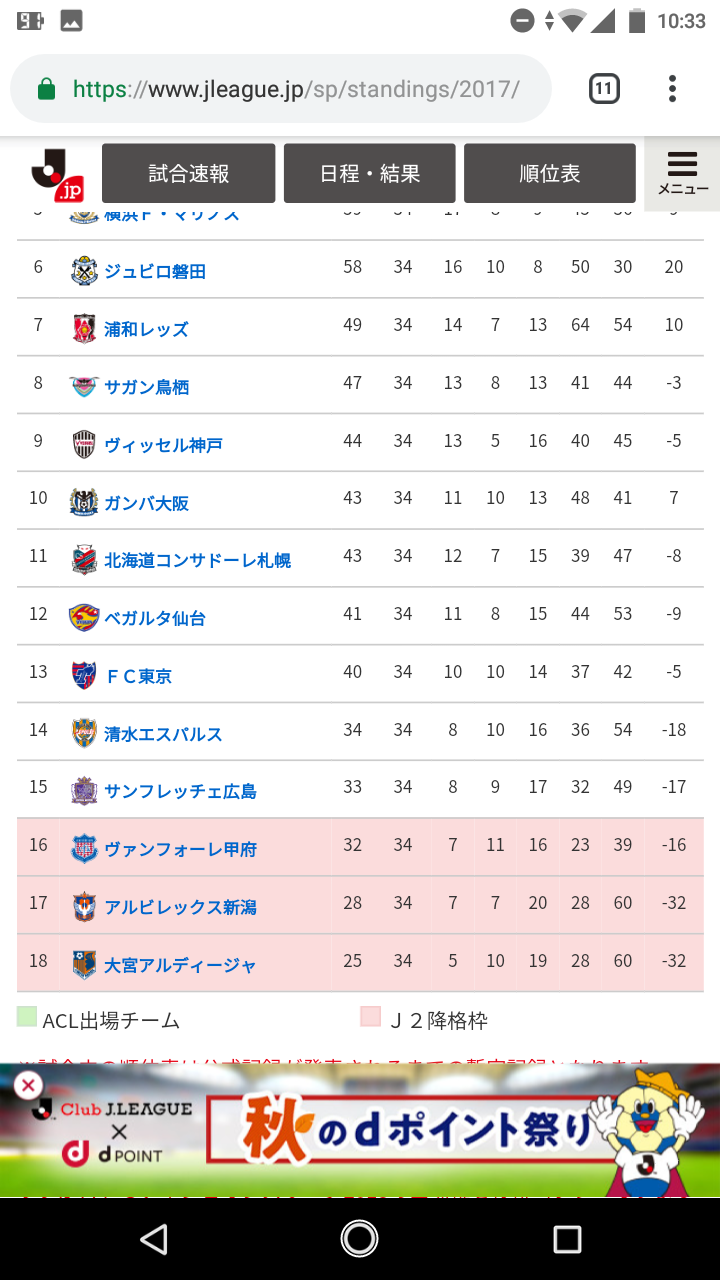Tap the J.League jp logo

coord(57,174)
